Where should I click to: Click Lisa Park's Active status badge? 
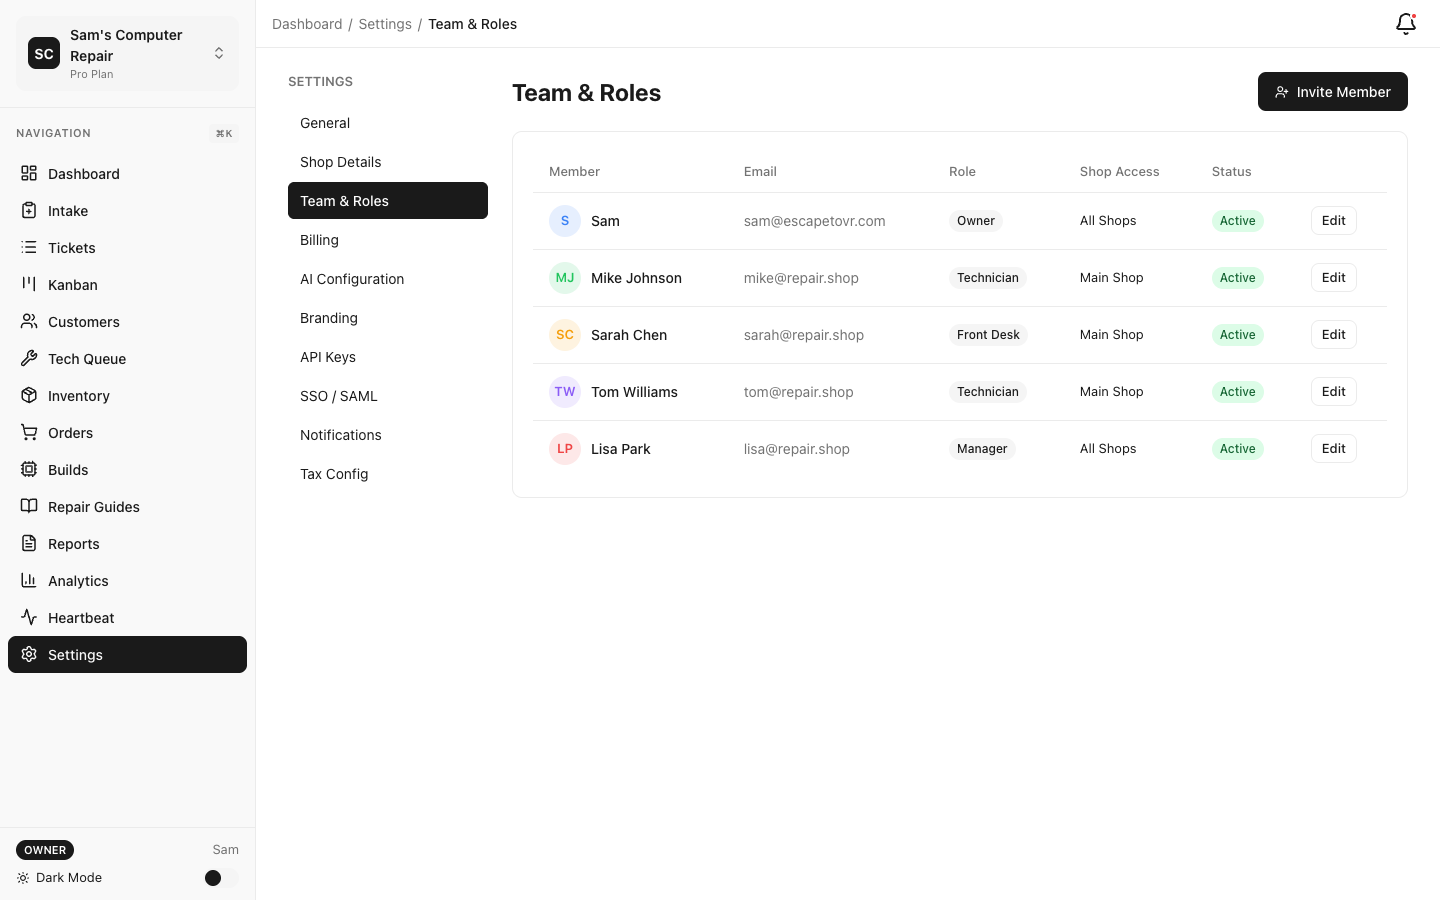point(1238,448)
